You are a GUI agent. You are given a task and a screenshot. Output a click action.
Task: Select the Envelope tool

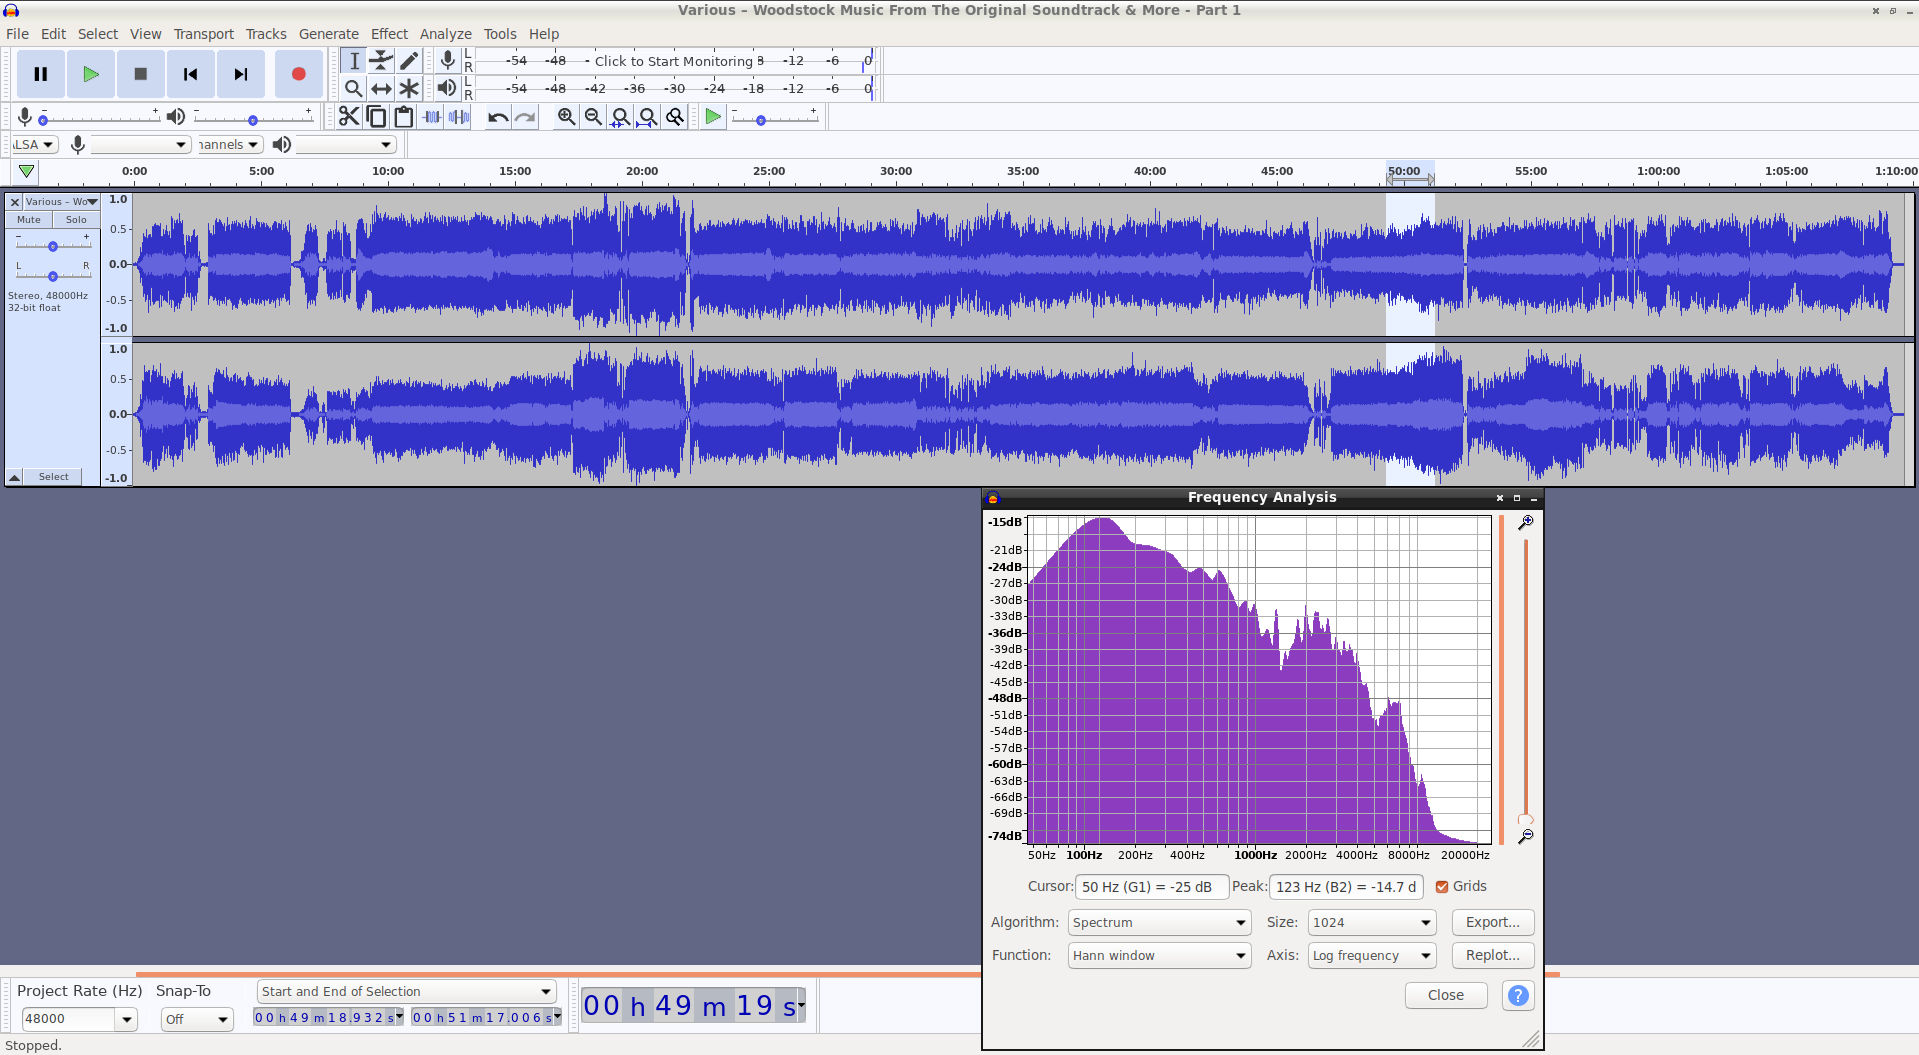[381, 61]
